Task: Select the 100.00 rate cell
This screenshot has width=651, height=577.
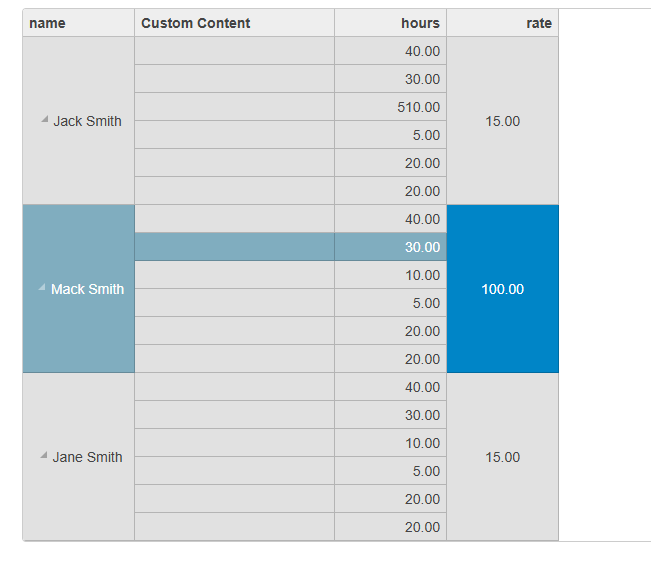Action: click(x=503, y=289)
